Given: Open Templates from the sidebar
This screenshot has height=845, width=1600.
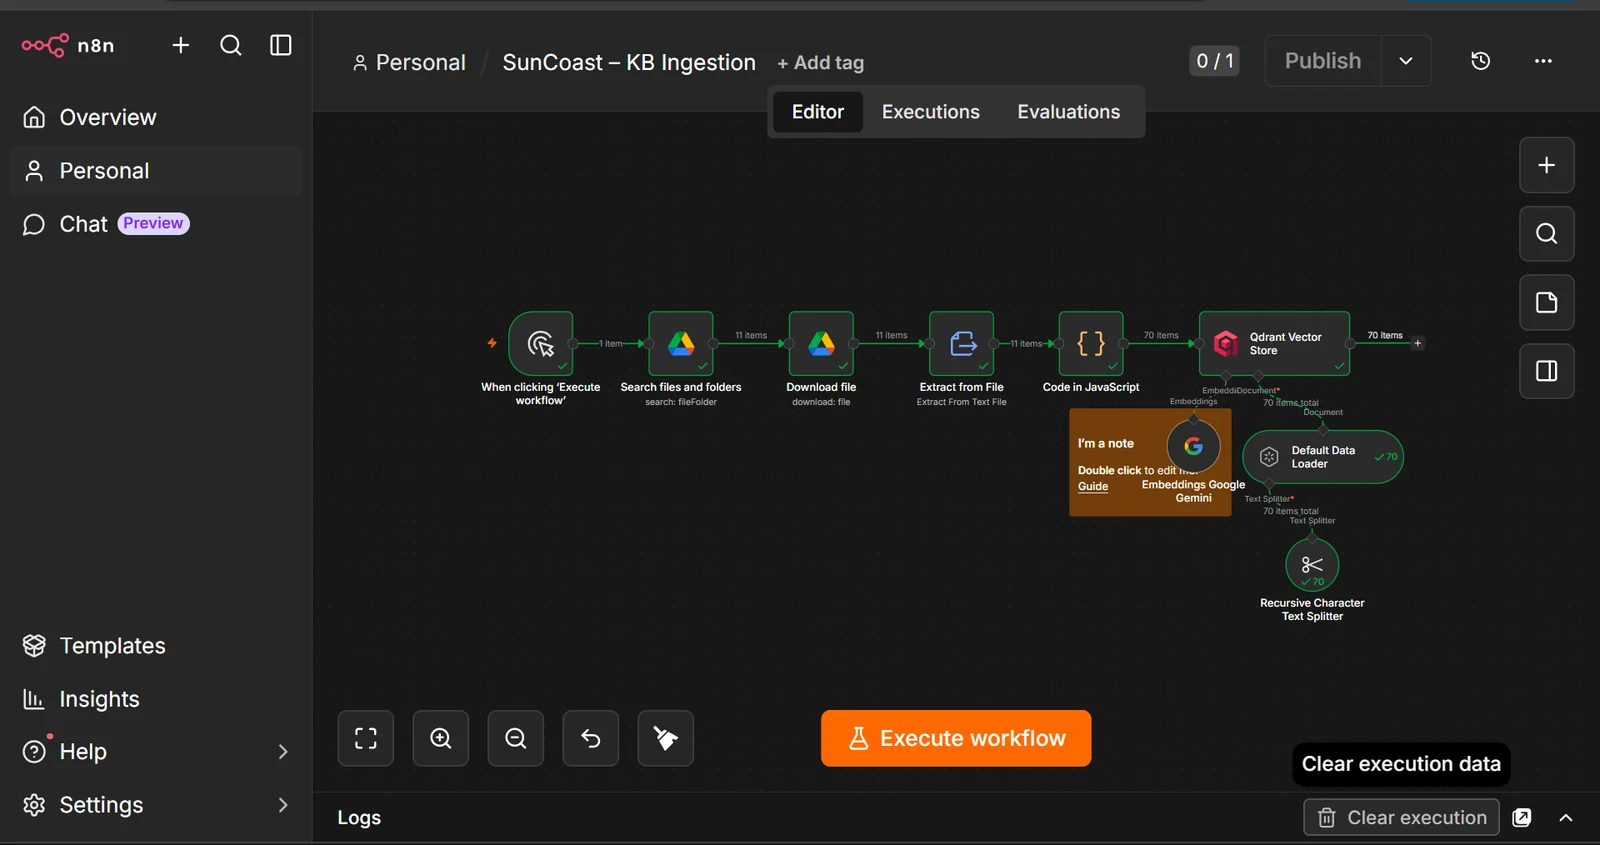Looking at the screenshot, I should (156, 646).
